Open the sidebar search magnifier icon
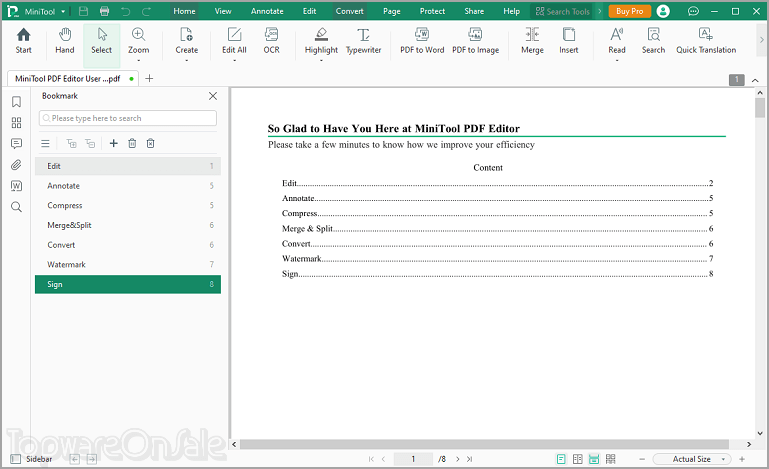This screenshot has width=769, height=469. (16, 207)
